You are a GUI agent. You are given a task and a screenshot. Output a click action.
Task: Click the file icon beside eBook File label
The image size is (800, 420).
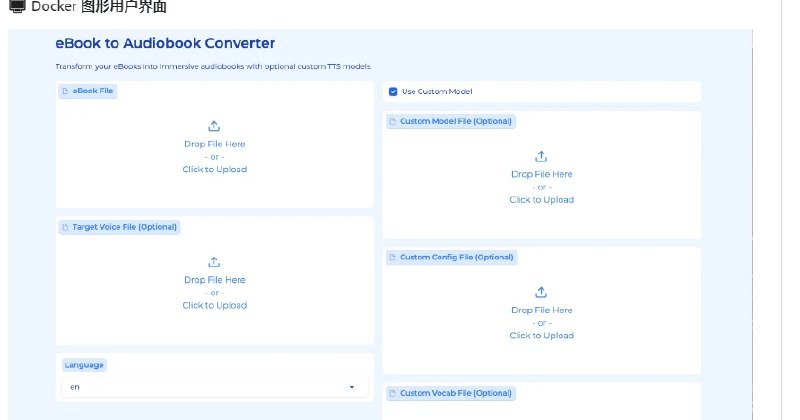pos(66,91)
